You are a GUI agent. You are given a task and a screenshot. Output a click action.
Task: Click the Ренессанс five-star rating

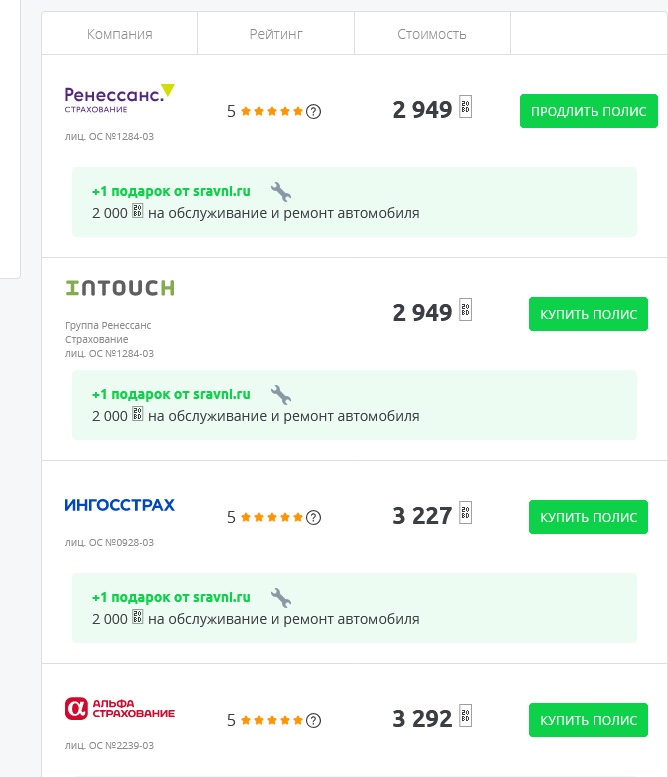click(271, 111)
